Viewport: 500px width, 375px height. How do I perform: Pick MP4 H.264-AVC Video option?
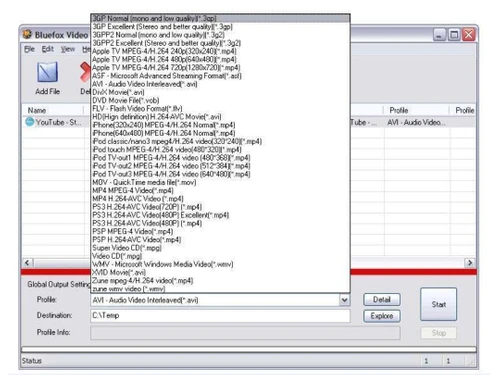(220, 199)
